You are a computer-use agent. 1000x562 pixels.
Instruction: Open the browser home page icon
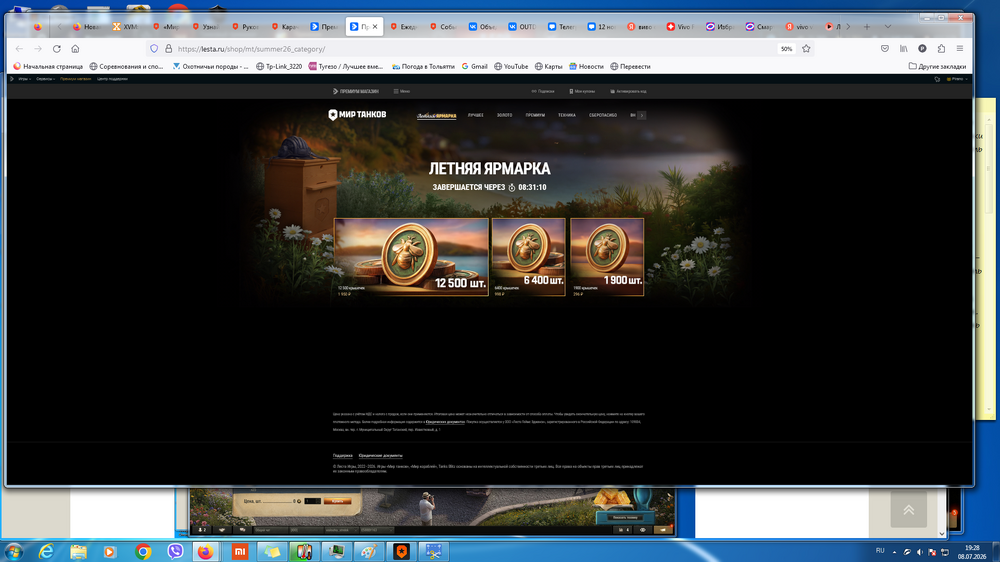click(75, 48)
